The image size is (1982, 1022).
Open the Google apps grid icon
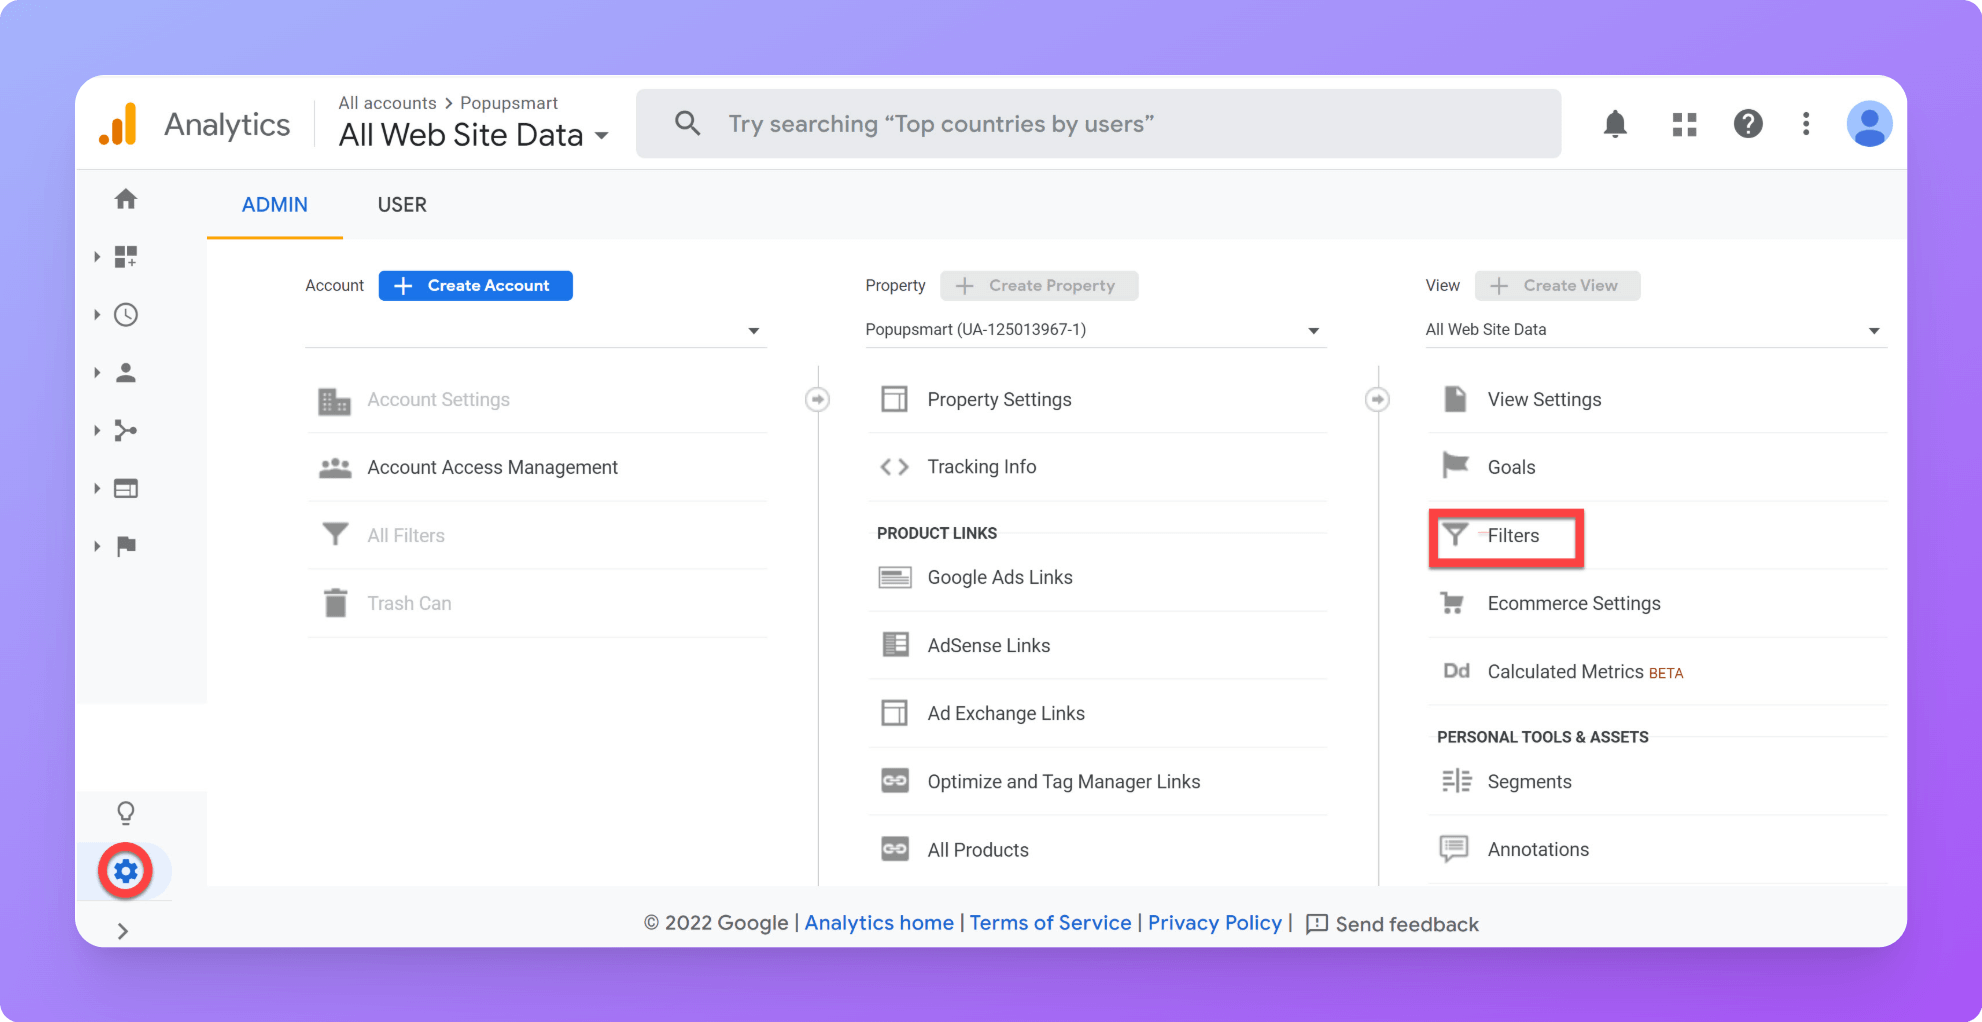1685,124
